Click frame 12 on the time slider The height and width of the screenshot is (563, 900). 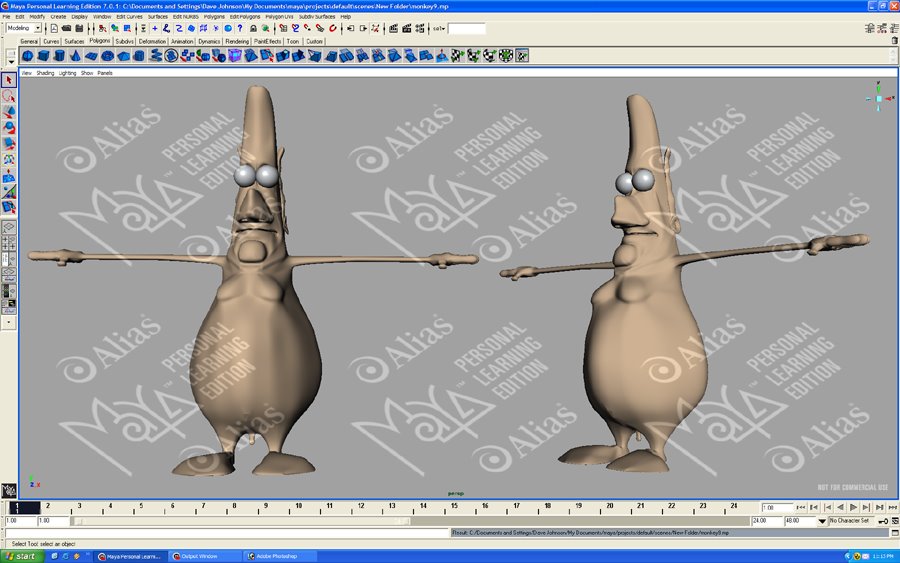point(361,507)
